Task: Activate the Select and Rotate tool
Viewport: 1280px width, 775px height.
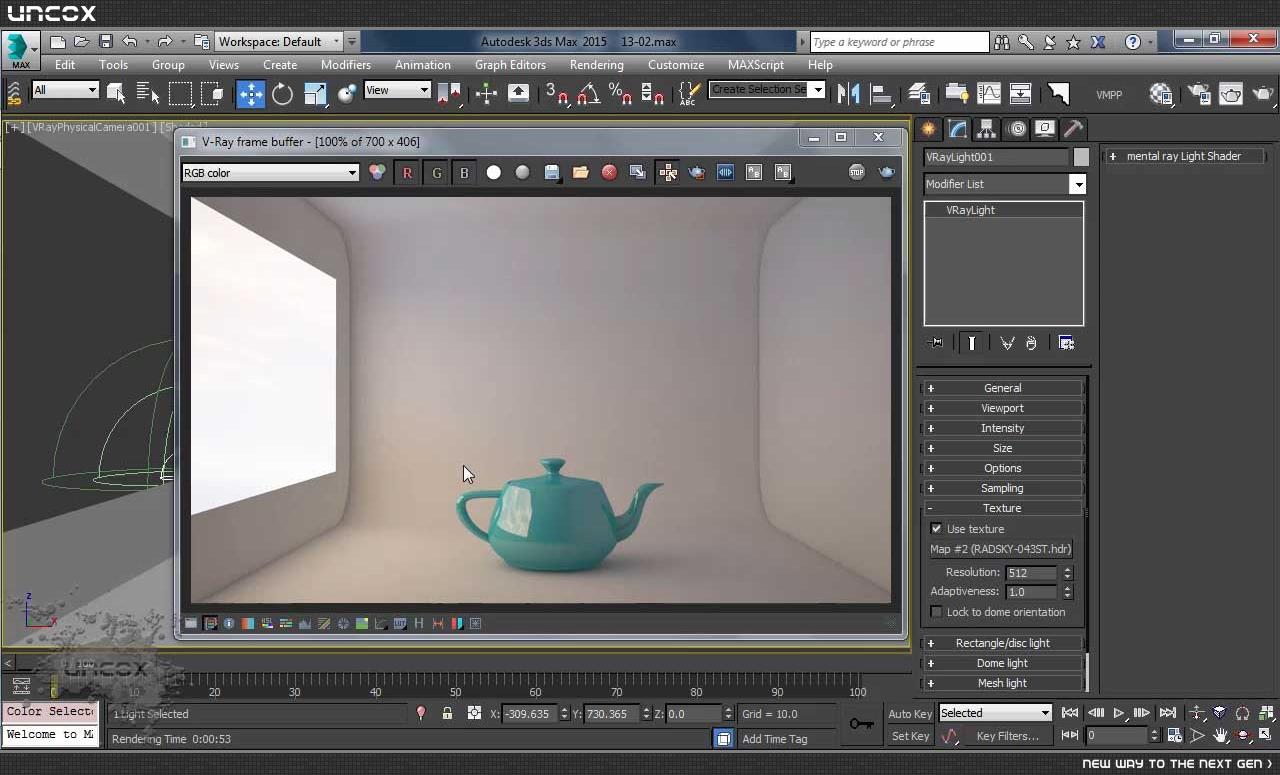Action: pyautogui.click(x=283, y=94)
